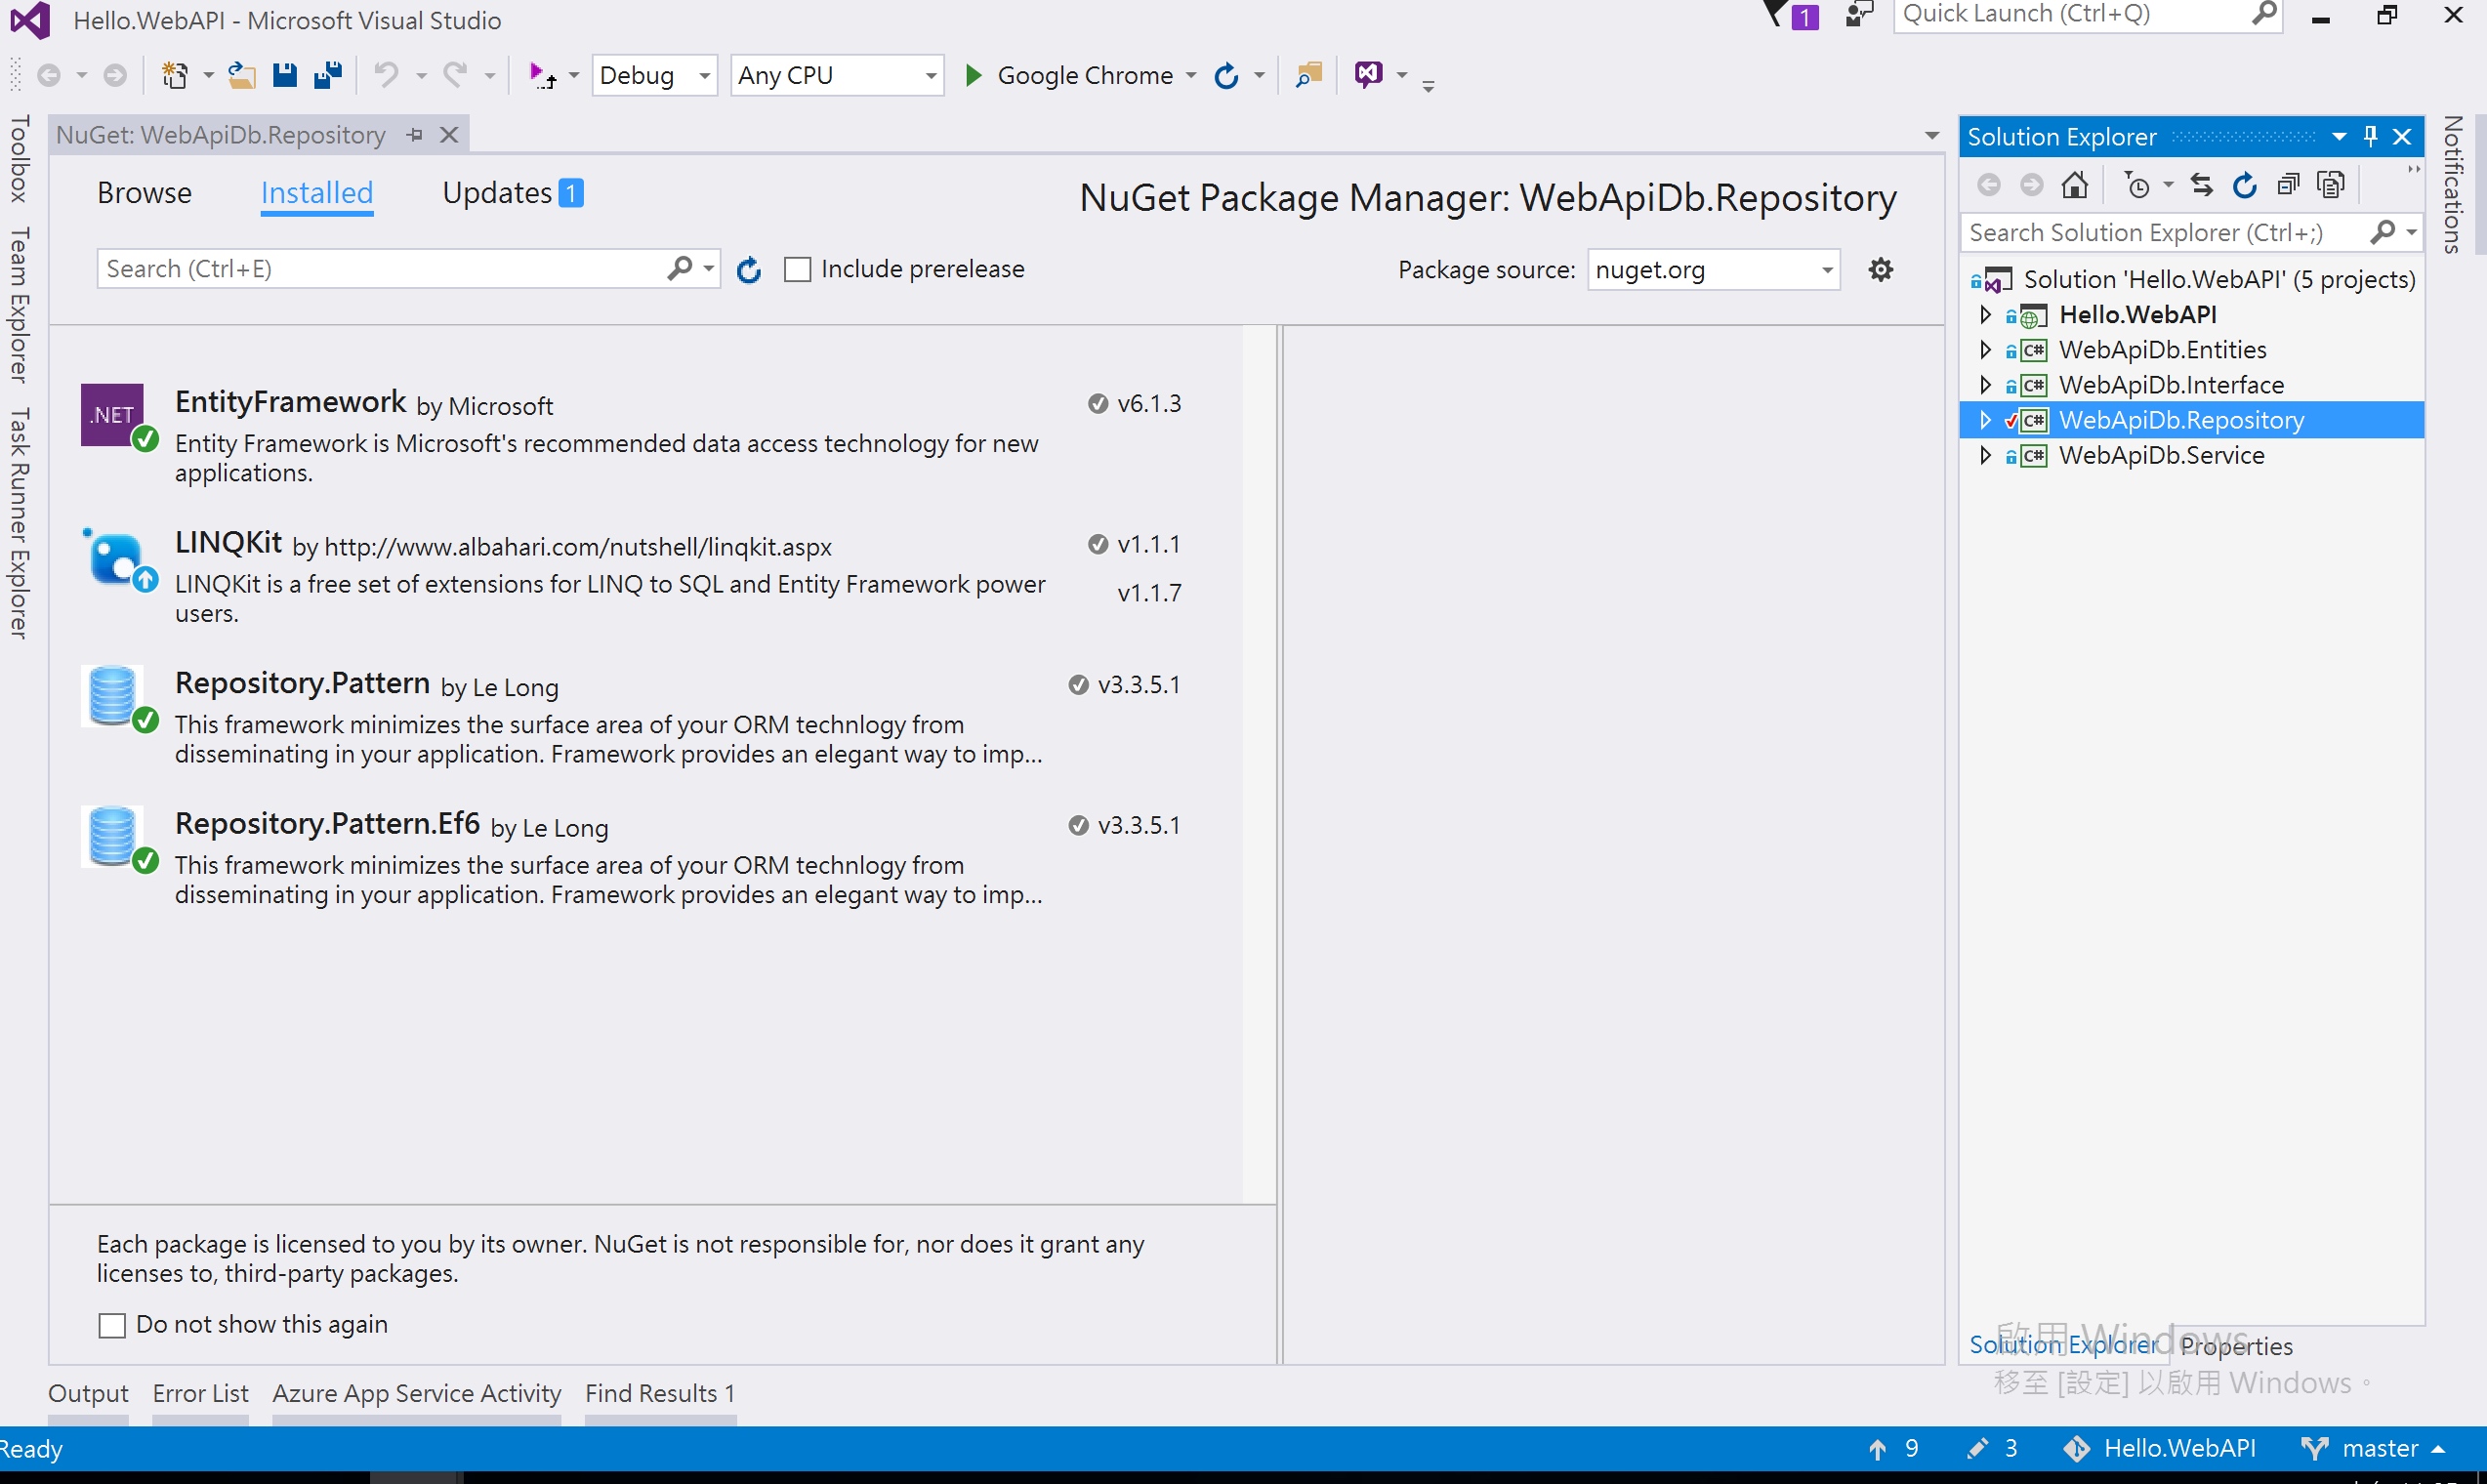Click the browser Refresh icon in the toolbar
Image resolution: width=2487 pixels, height=1484 pixels.
pyautogui.click(x=1226, y=75)
